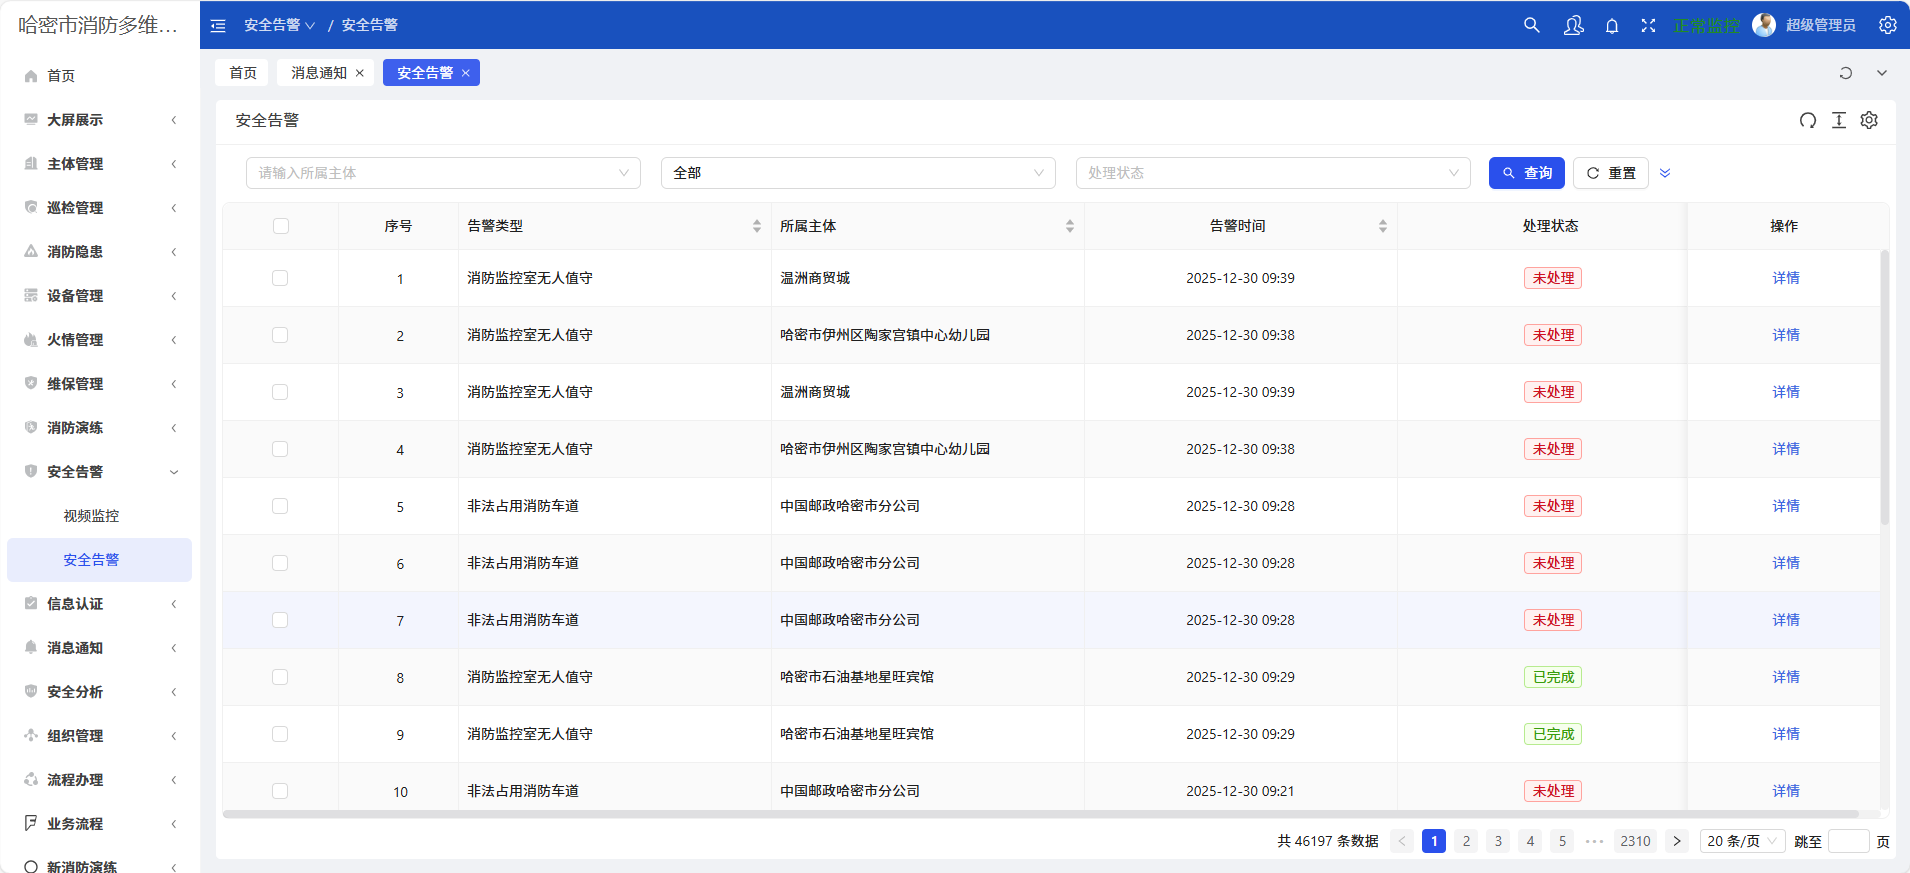The image size is (1910, 873).
Task: Open the 20 条/页 page size dropdown
Action: (1742, 841)
